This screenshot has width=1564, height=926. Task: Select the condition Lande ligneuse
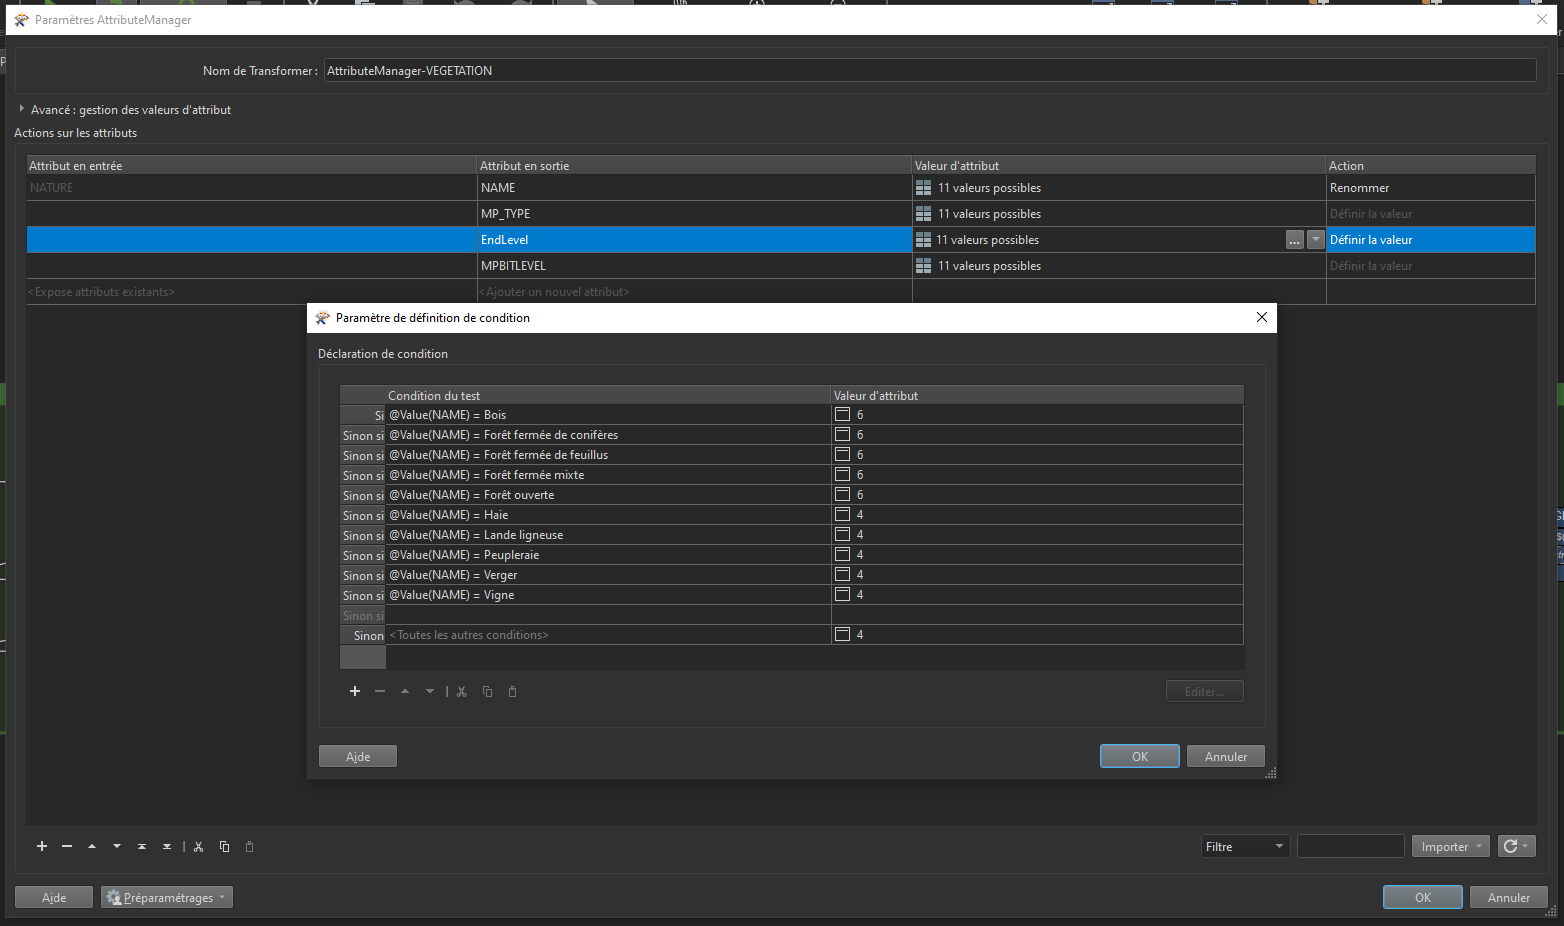pos(608,534)
